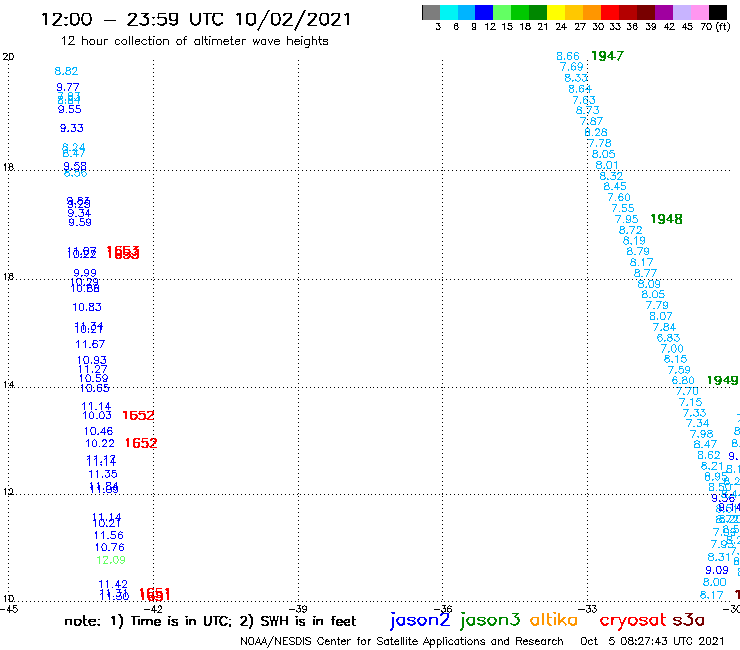The width and height of the screenshot is (740, 650).
Task: Select the jason2 satellite label
Action: [x=420, y=620]
